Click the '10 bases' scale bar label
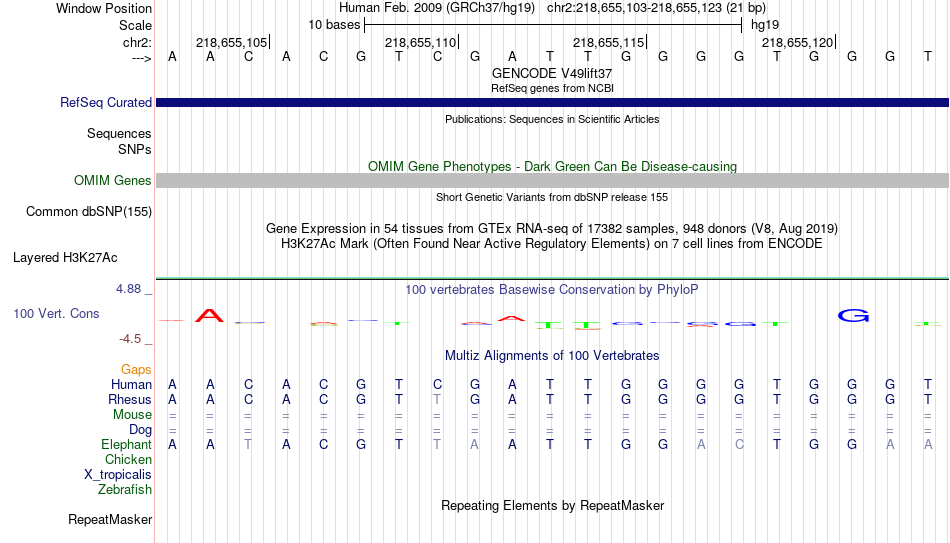This screenshot has width=950, height=543. point(334,25)
